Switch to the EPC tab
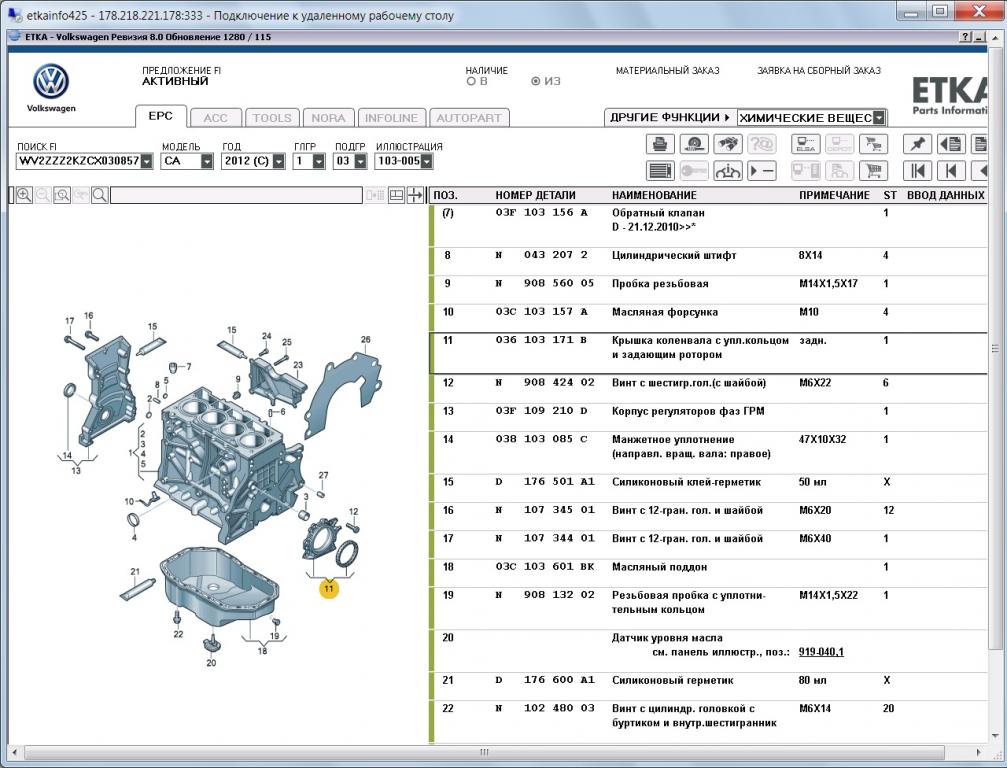The image size is (1007, 768). [161, 116]
